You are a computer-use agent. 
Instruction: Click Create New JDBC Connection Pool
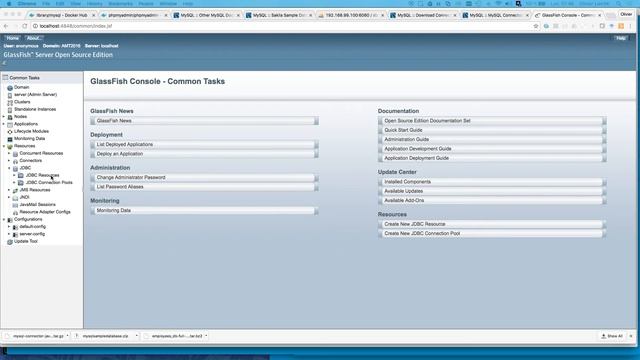click(492, 233)
